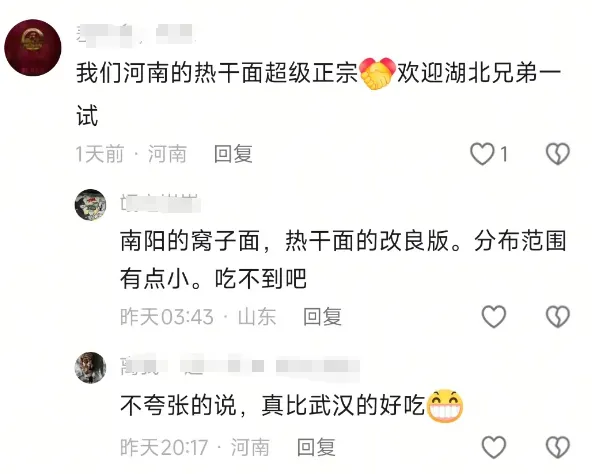
Task: Like the reply comparing Wuhan noodles
Action: coord(493,447)
